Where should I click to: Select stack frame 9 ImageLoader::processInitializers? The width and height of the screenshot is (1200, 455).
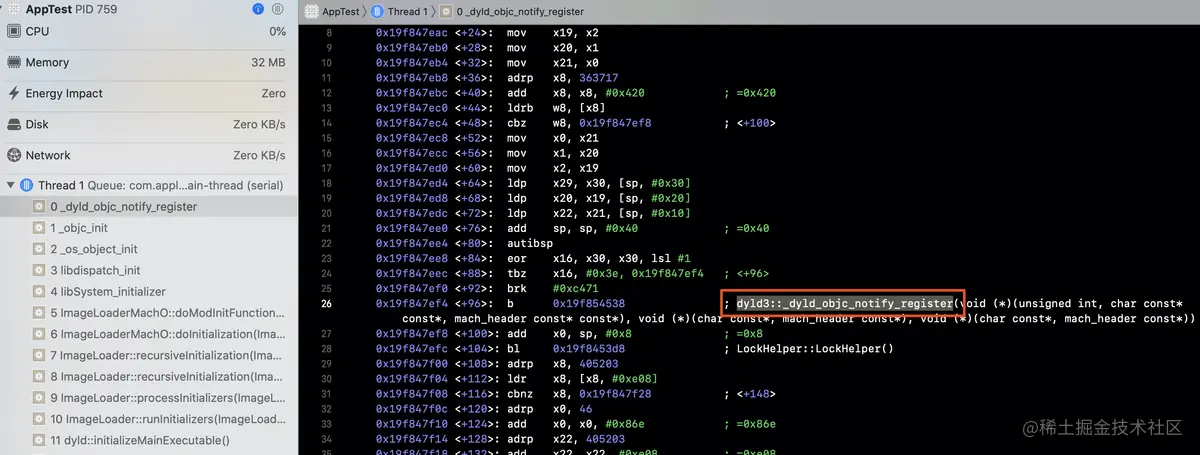(x=148, y=398)
